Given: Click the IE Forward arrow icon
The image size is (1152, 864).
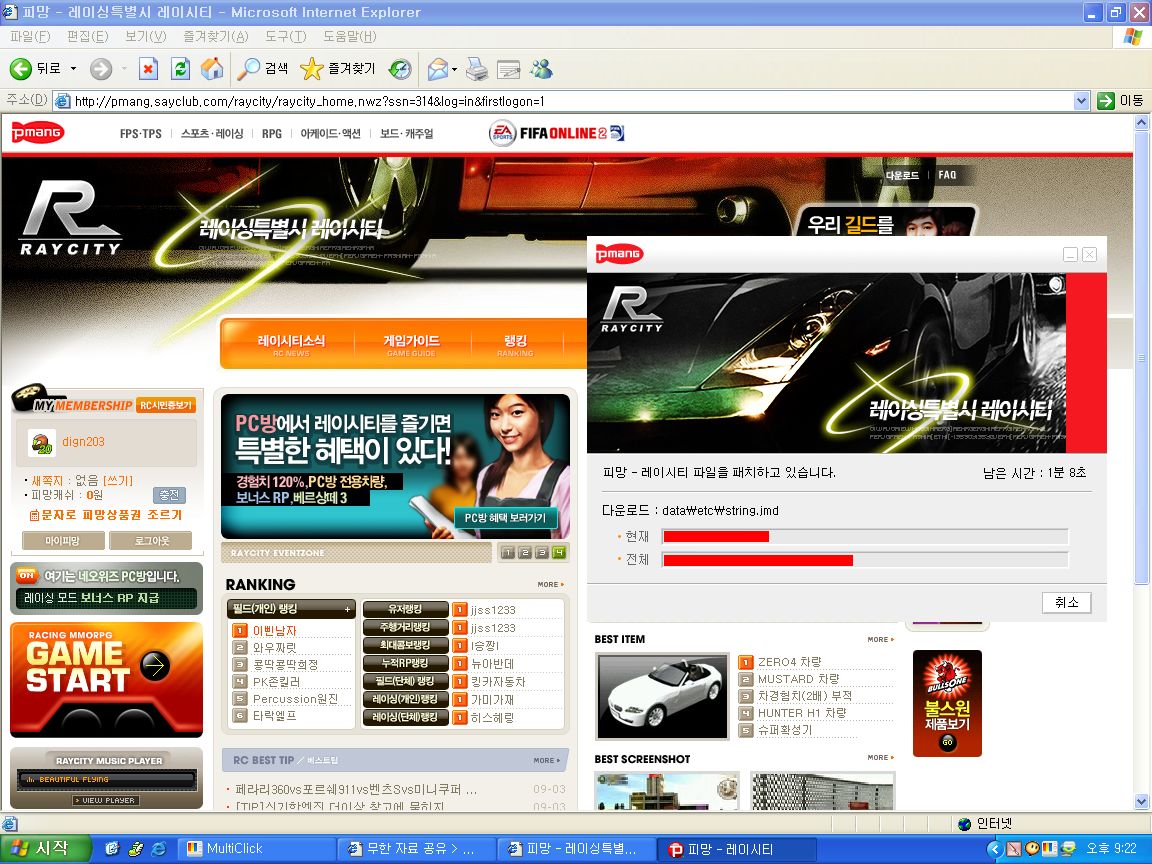Looking at the screenshot, I should tap(101, 69).
